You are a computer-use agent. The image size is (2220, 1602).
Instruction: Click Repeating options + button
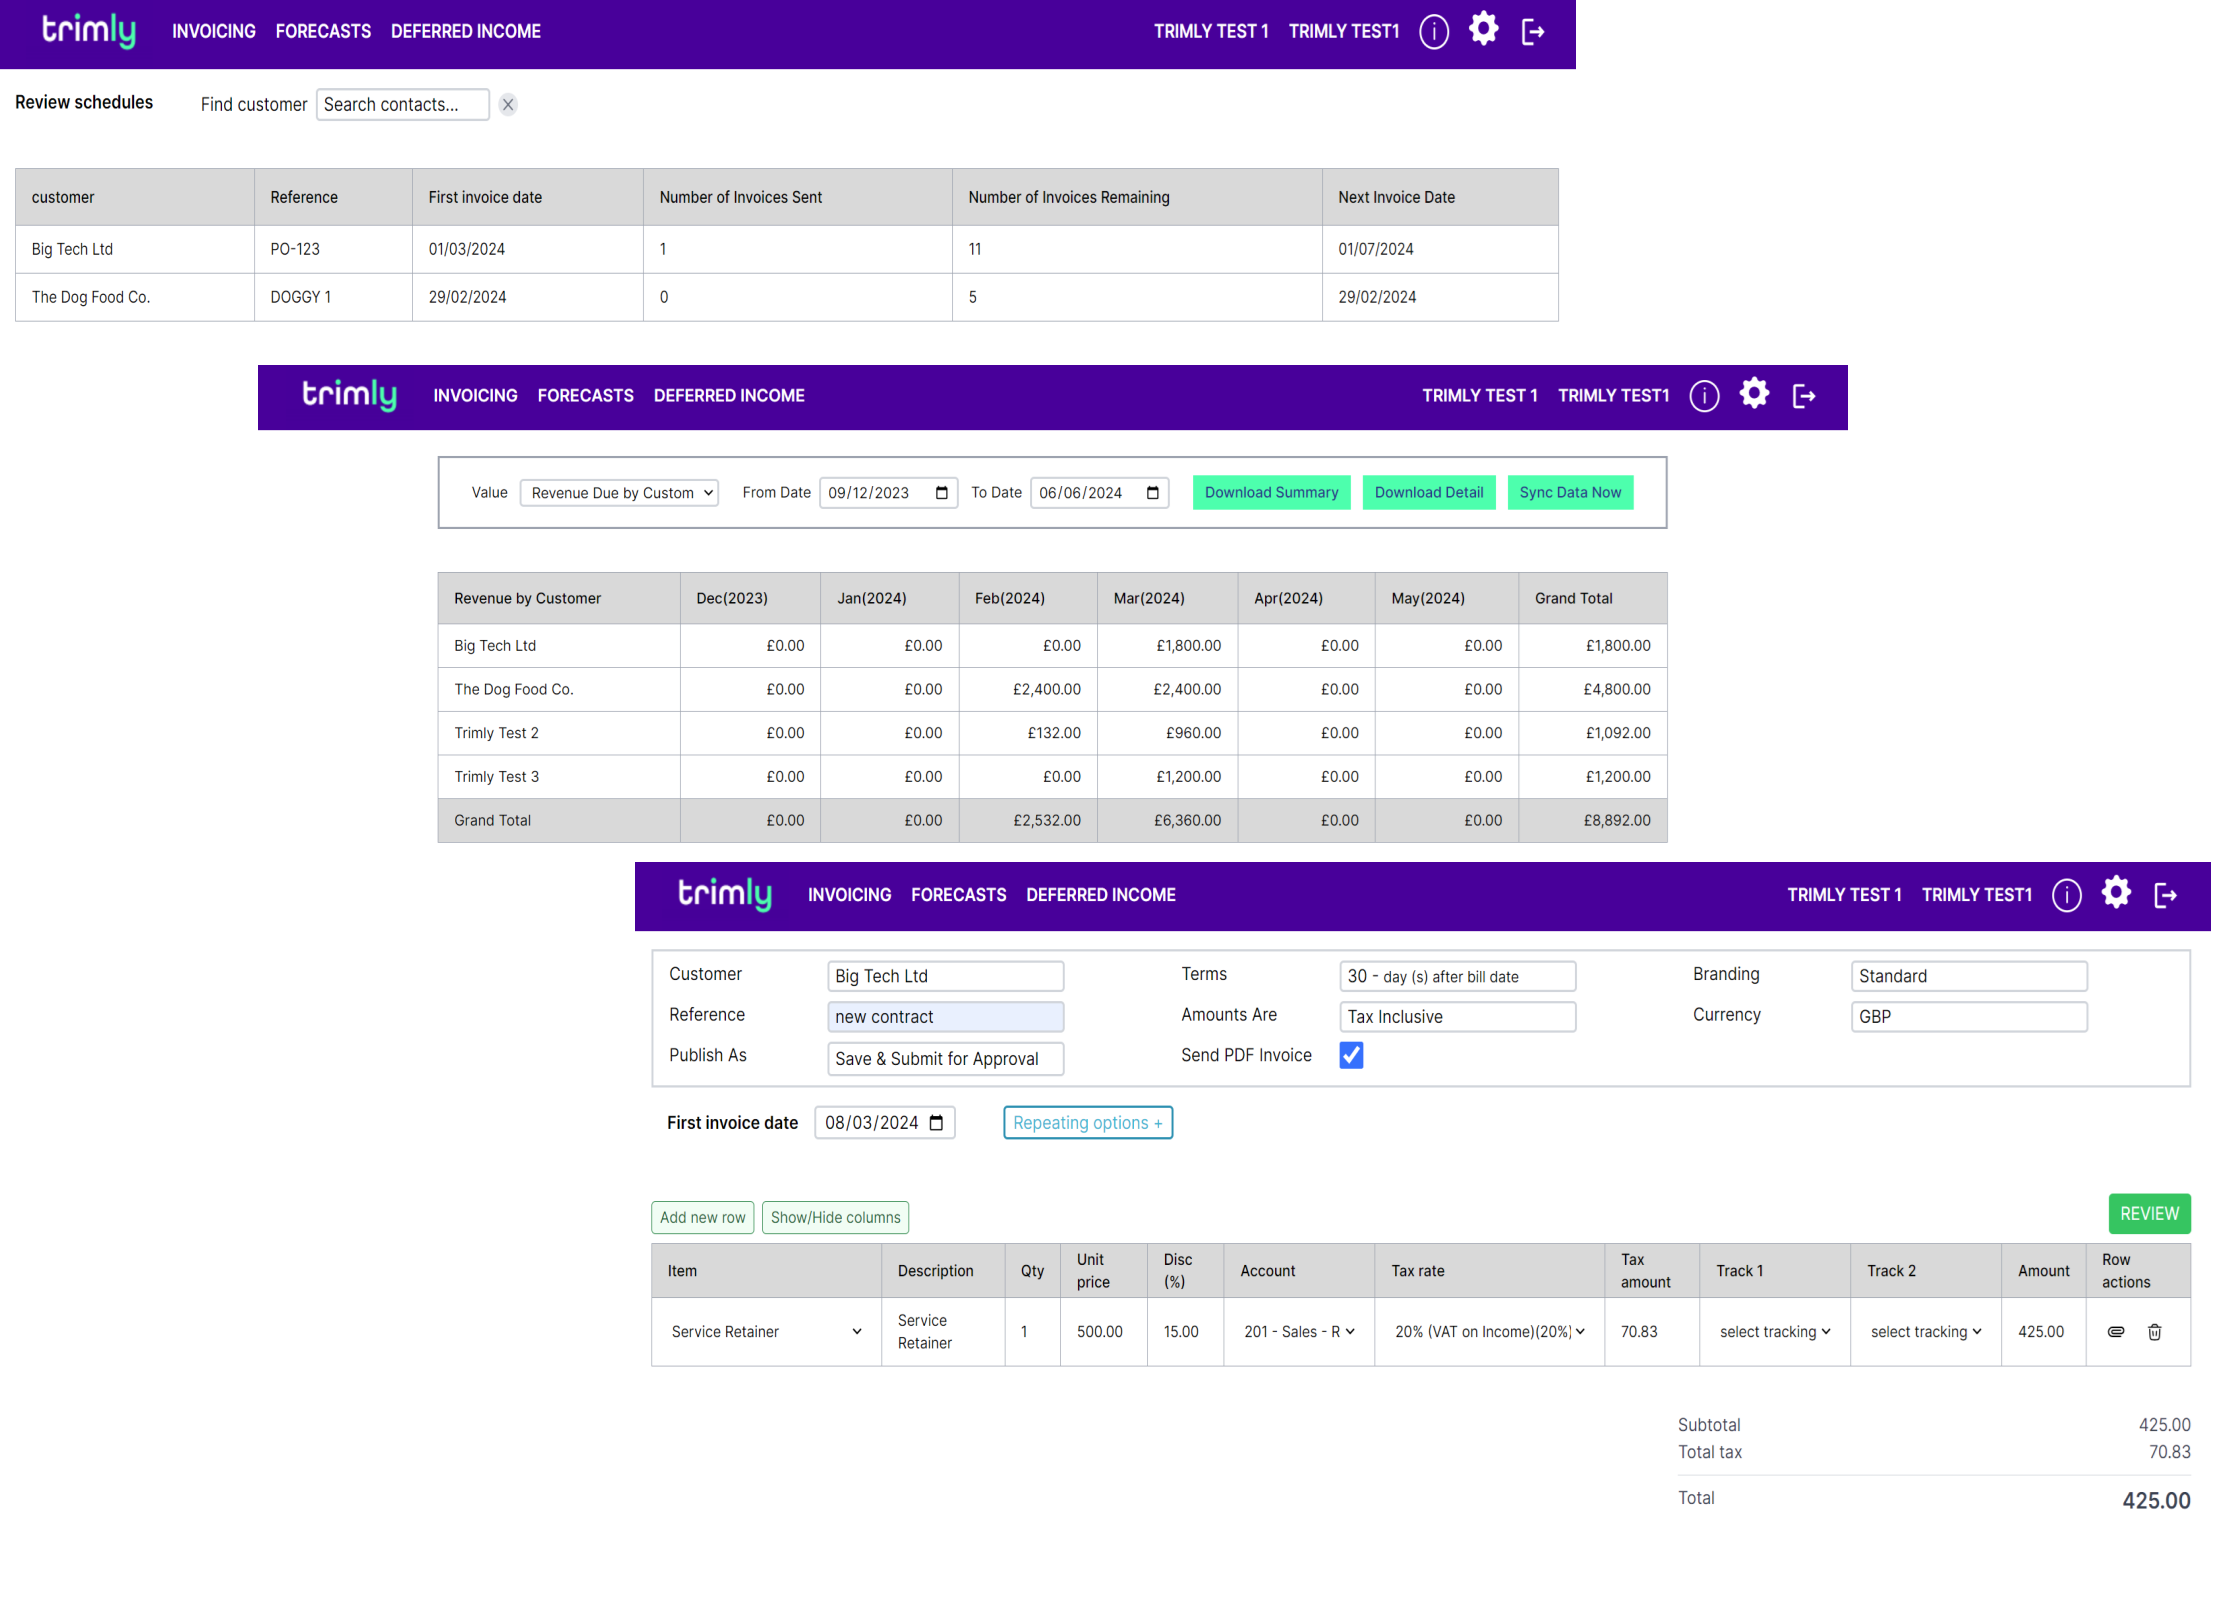click(1087, 1123)
